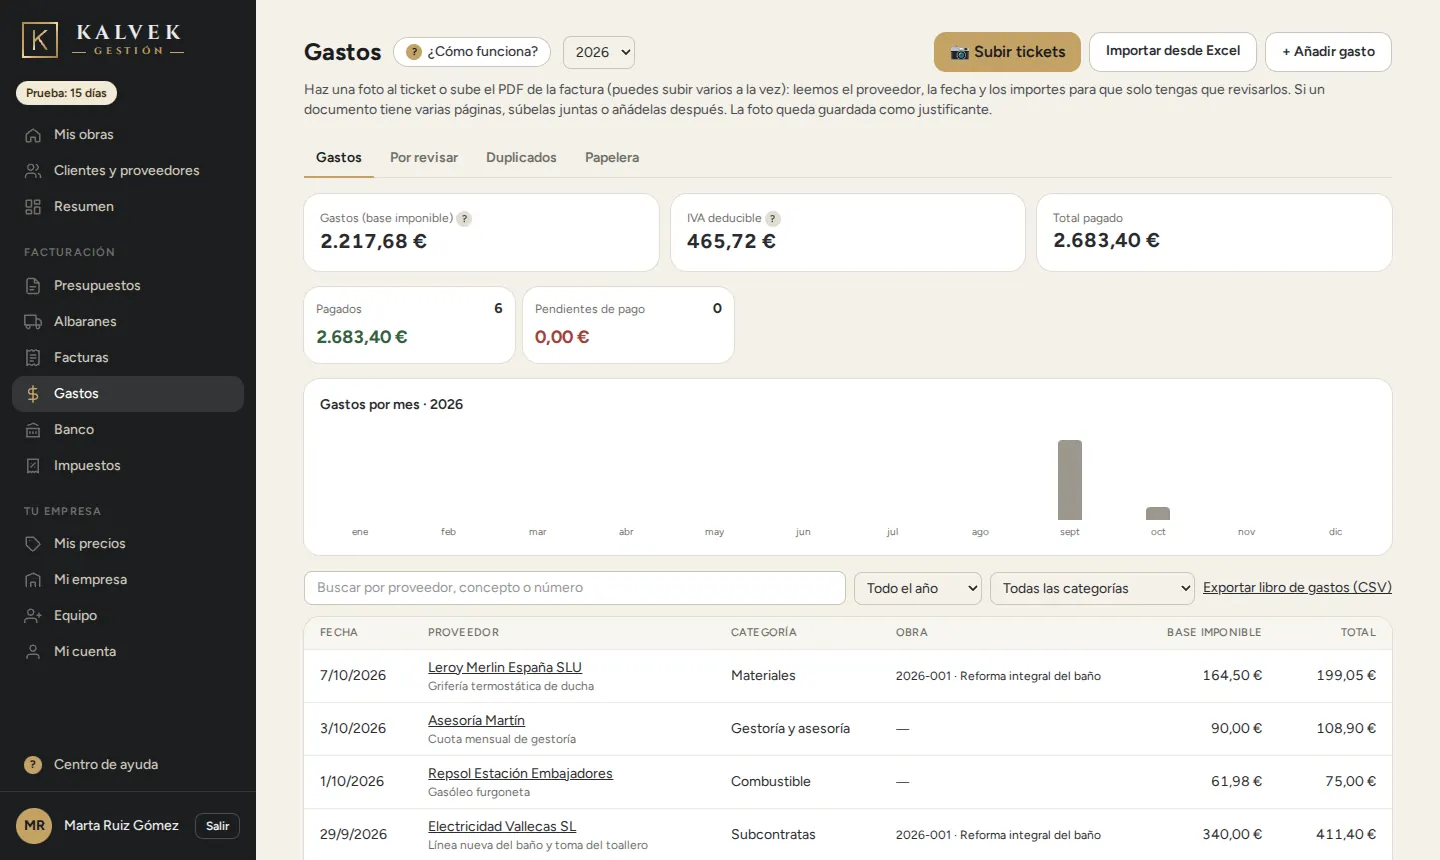
Task: Click the Kalvek Gestión logo
Action: point(103,40)
